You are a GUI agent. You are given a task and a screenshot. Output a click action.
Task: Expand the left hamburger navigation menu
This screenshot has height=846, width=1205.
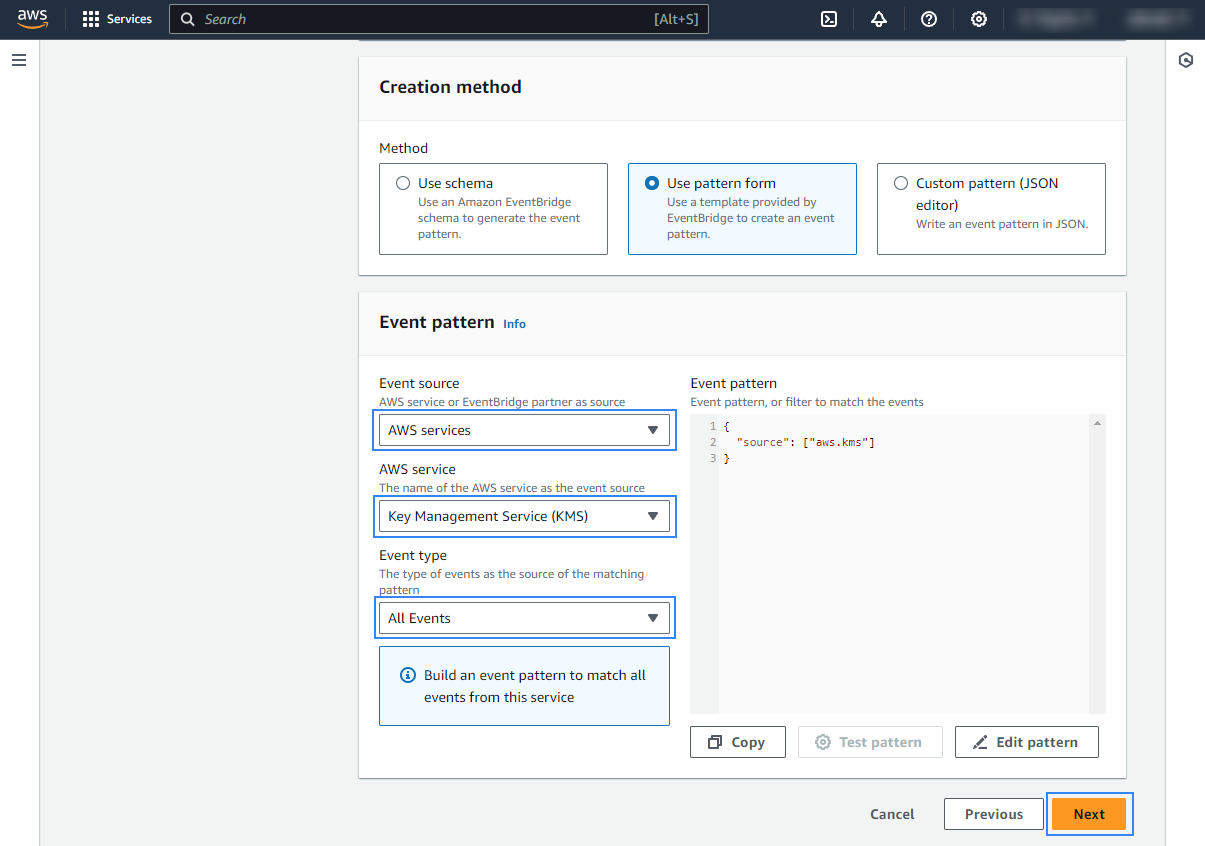tap(18, 60)
